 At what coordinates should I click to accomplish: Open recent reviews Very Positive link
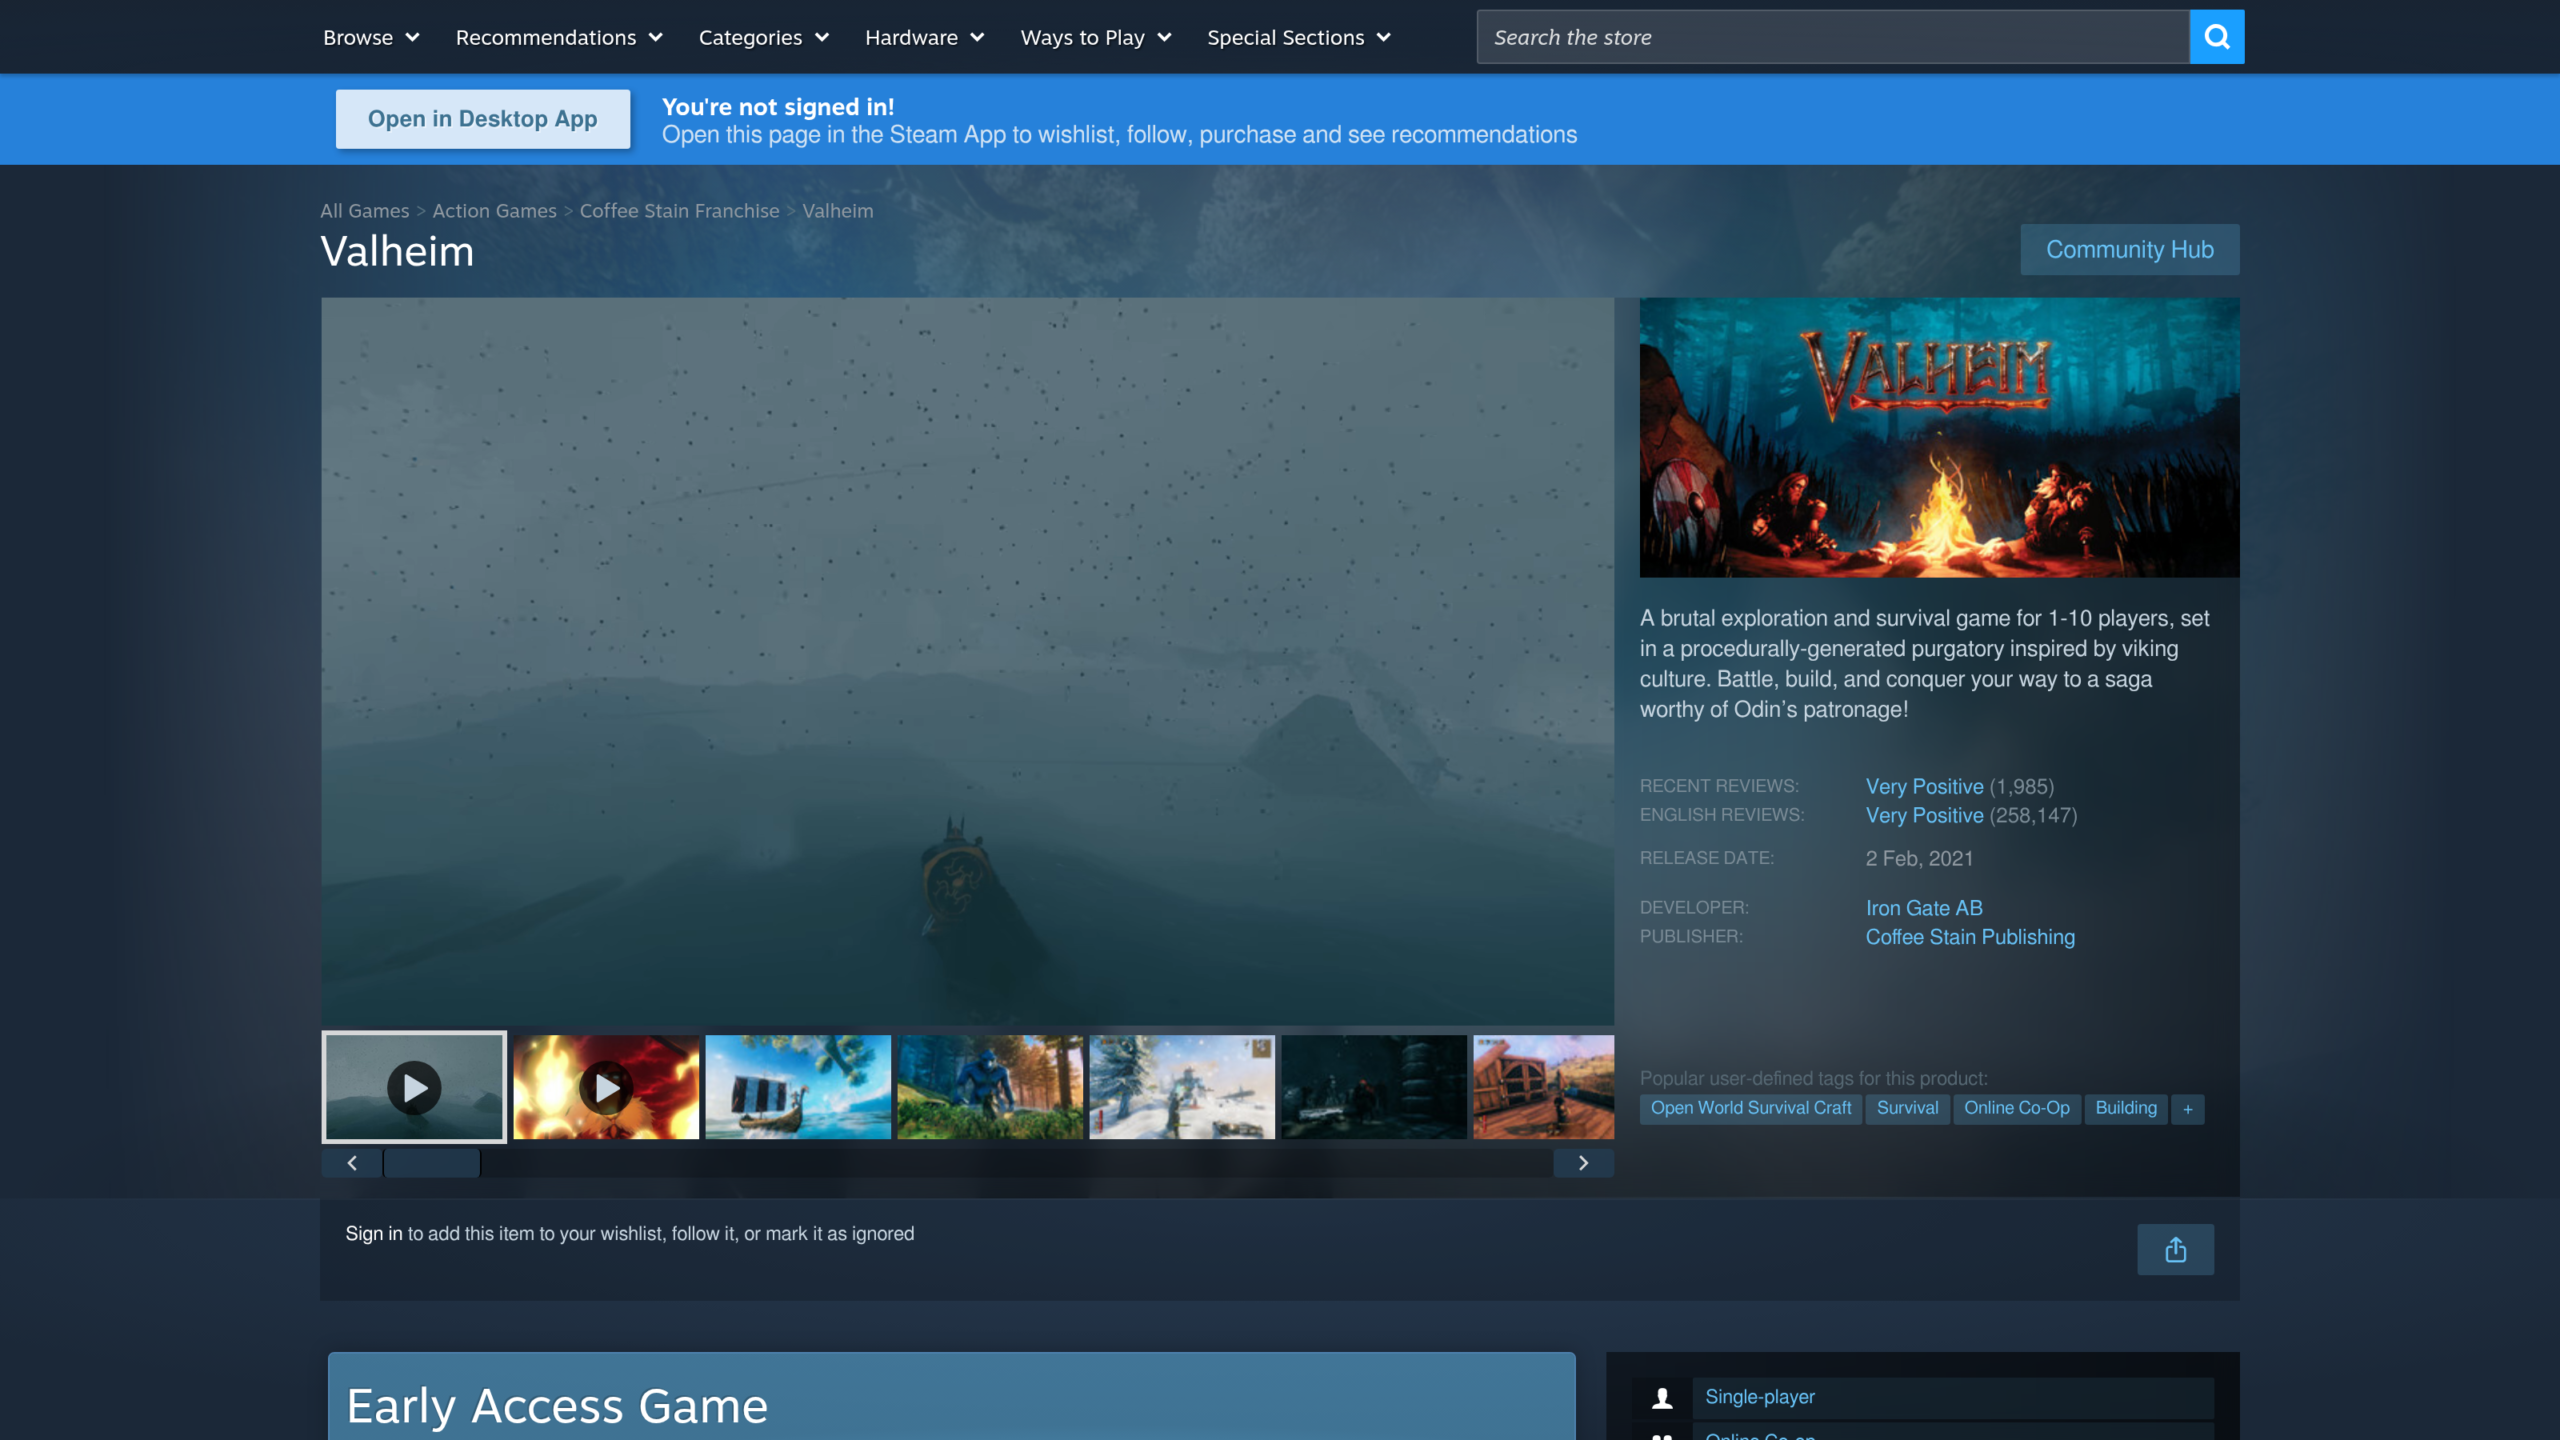(x=1925, y=786)
